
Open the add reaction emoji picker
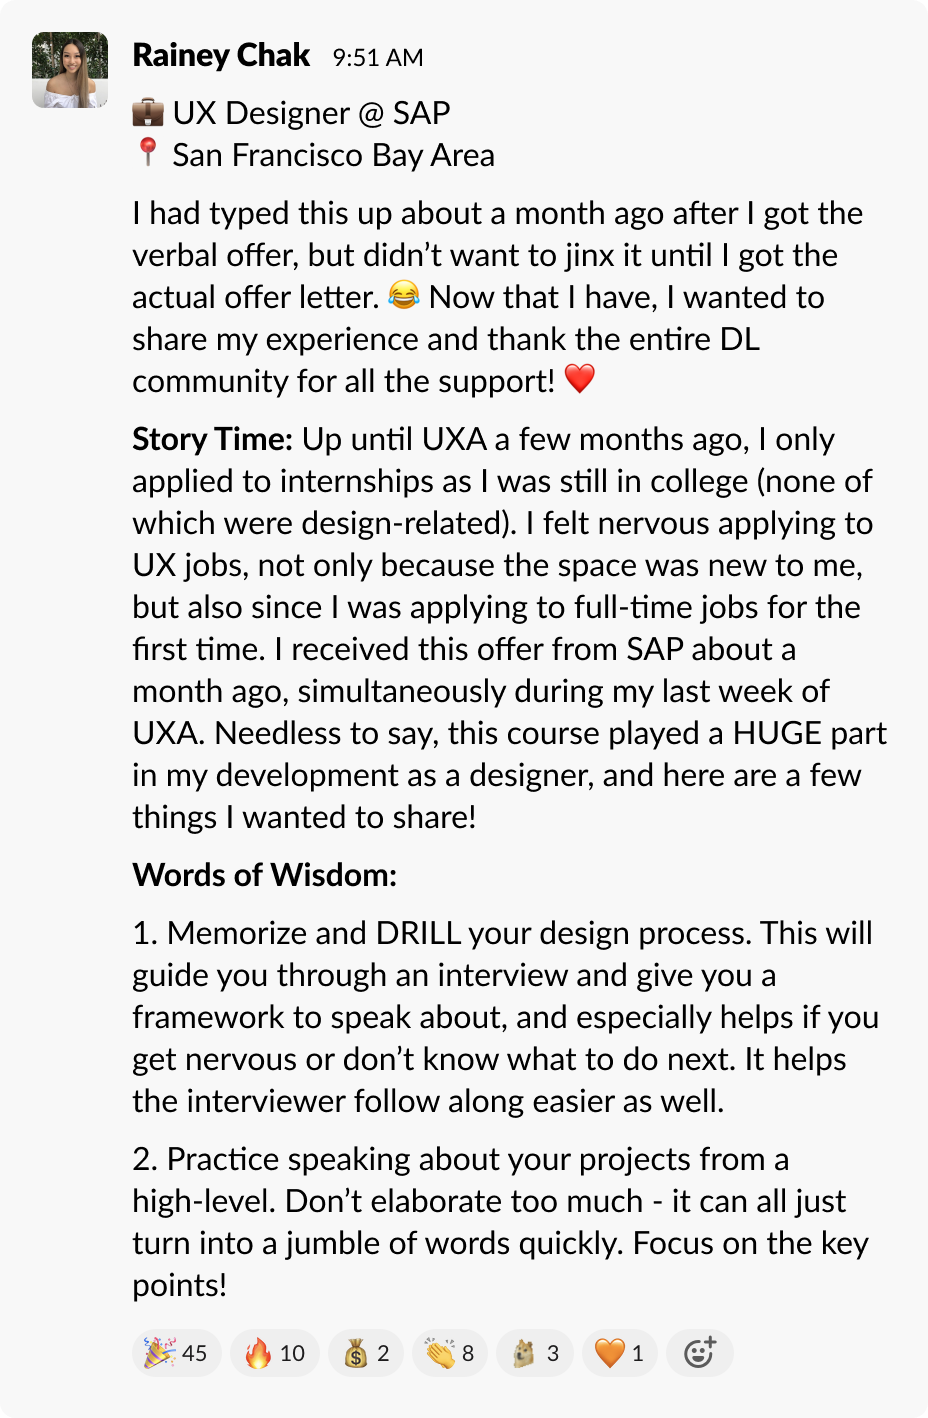pyautogui.click(x=700, y=1353)
